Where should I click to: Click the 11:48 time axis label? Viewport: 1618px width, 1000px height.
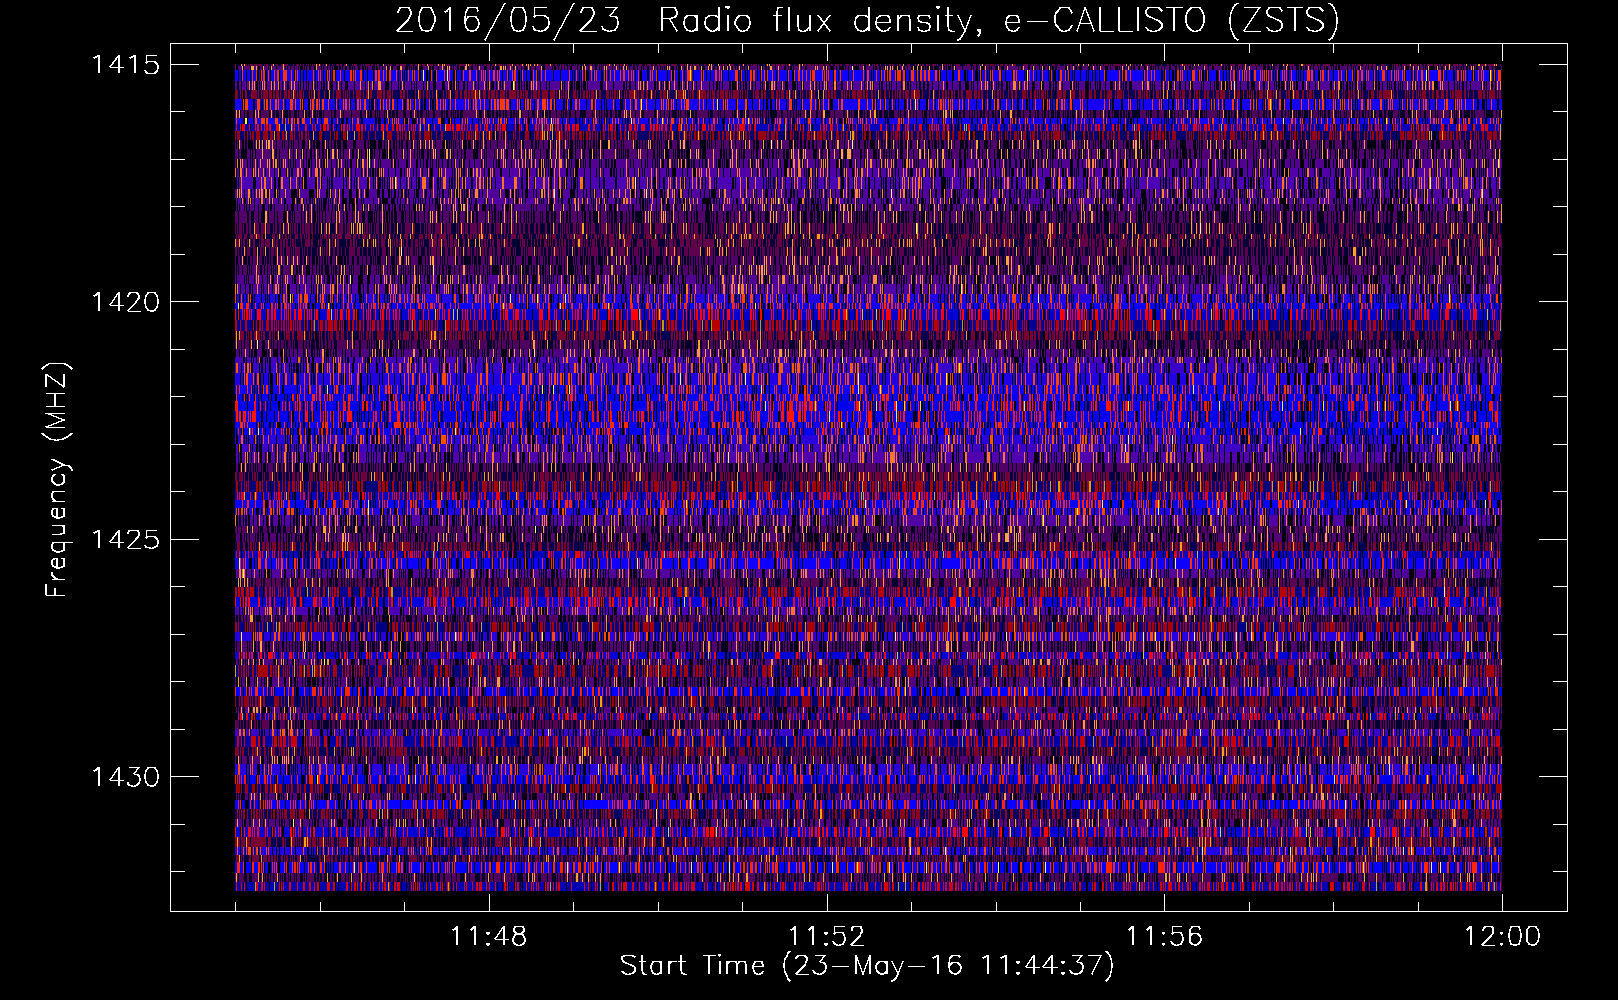(488, 937)
